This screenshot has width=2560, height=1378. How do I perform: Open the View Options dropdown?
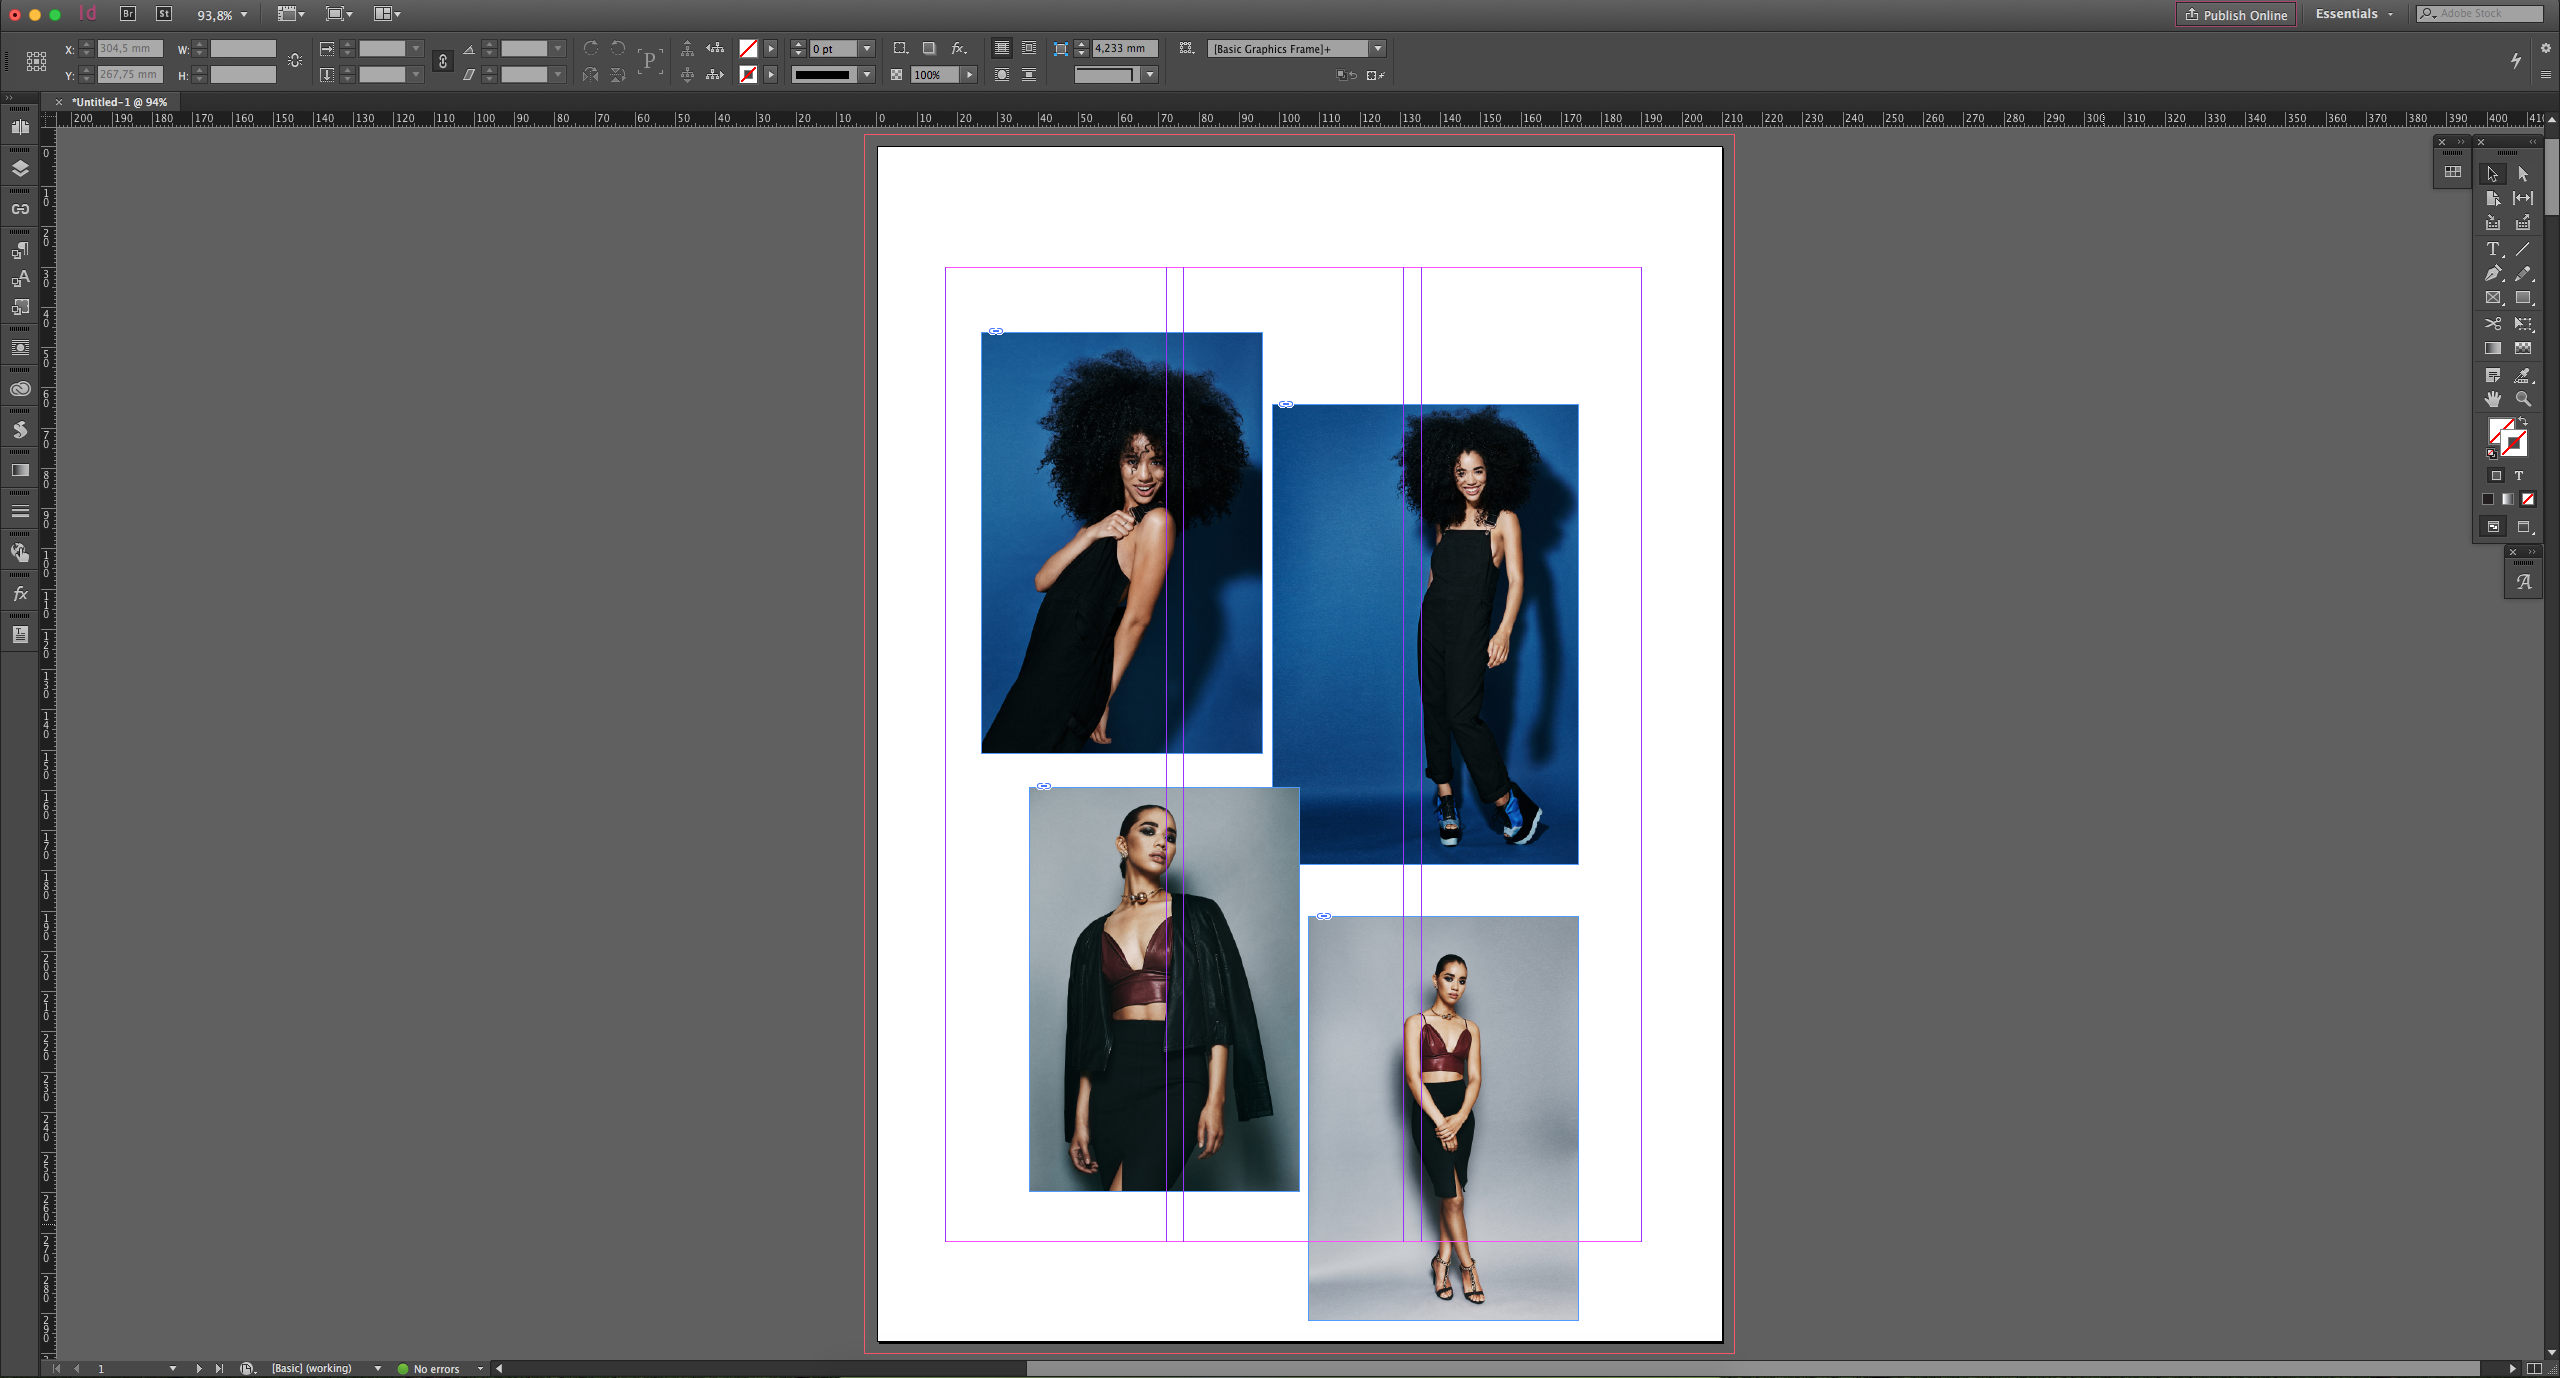(x=291, y=14)
